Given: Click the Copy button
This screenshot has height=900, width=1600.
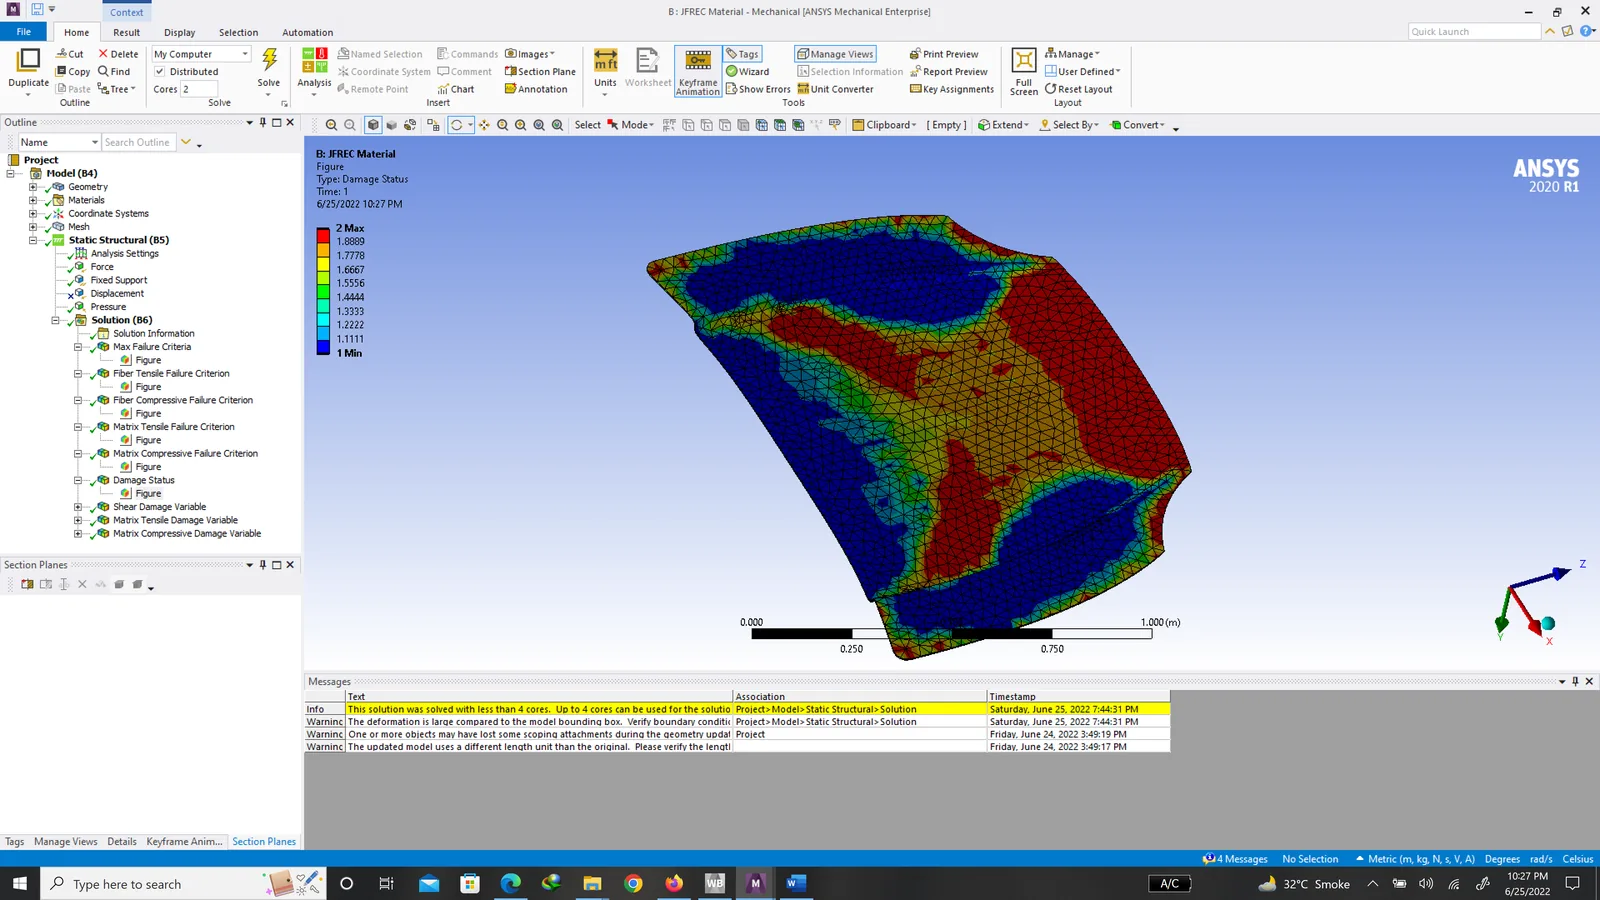Looking at the screenshot, I should (x=73, y=72).
